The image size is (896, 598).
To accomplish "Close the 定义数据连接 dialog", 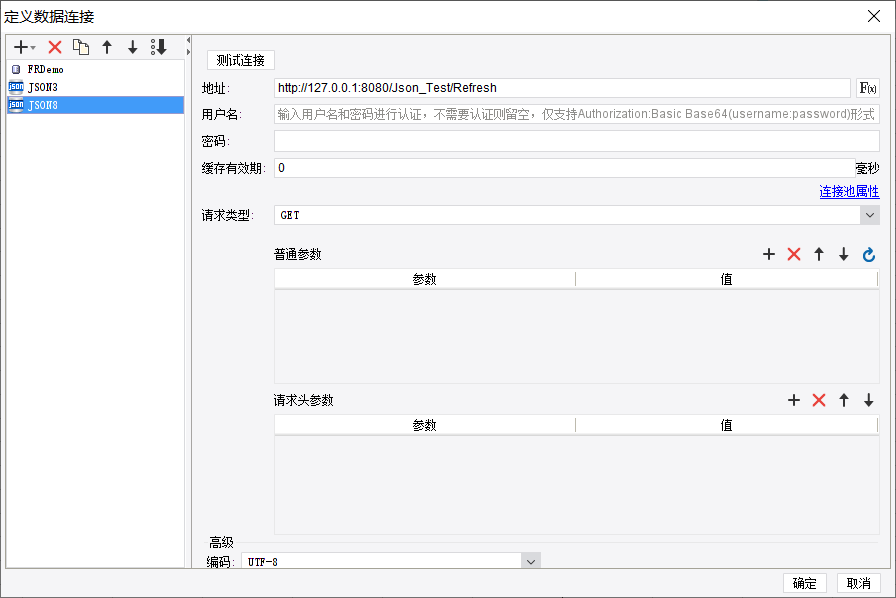I will 874,17.
